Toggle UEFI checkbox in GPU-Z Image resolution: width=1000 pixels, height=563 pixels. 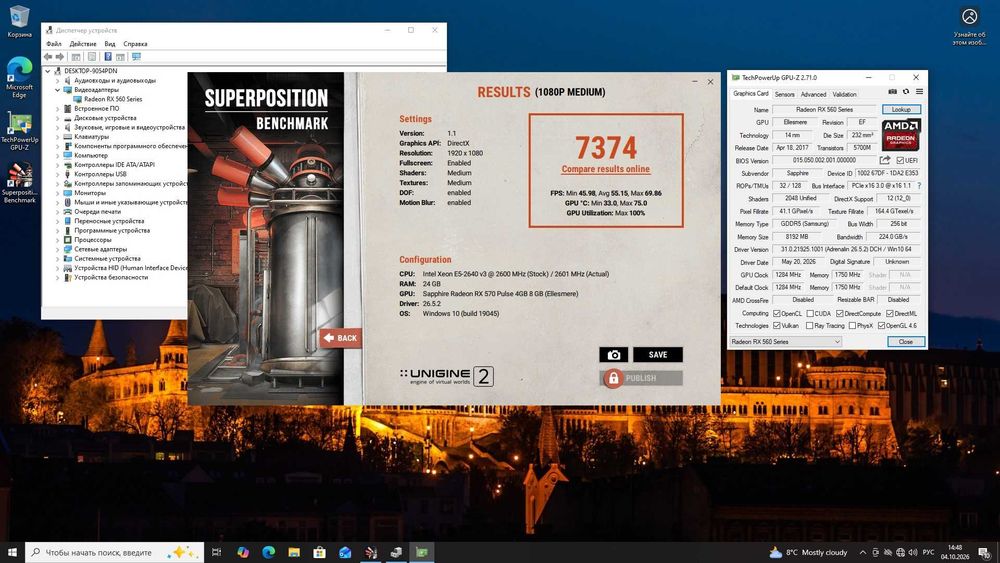[900, 161]
